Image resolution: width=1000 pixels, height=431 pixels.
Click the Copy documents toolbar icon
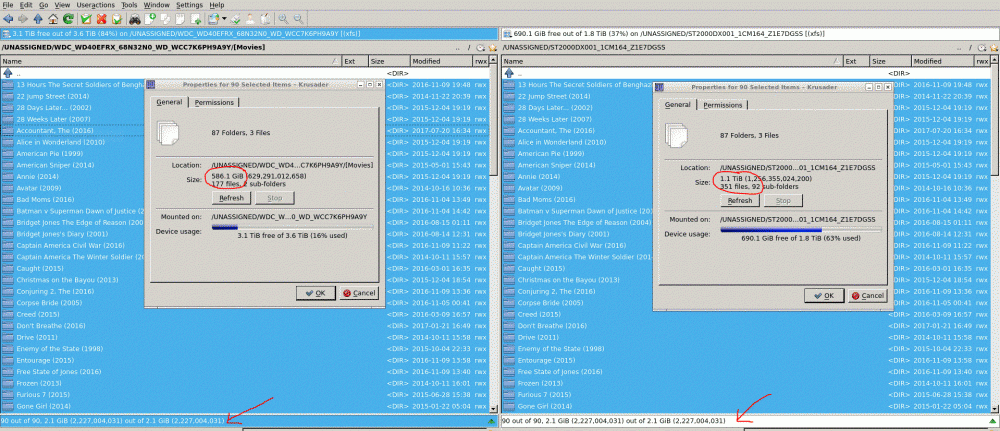pyautogui.click(x=166, y=18)
